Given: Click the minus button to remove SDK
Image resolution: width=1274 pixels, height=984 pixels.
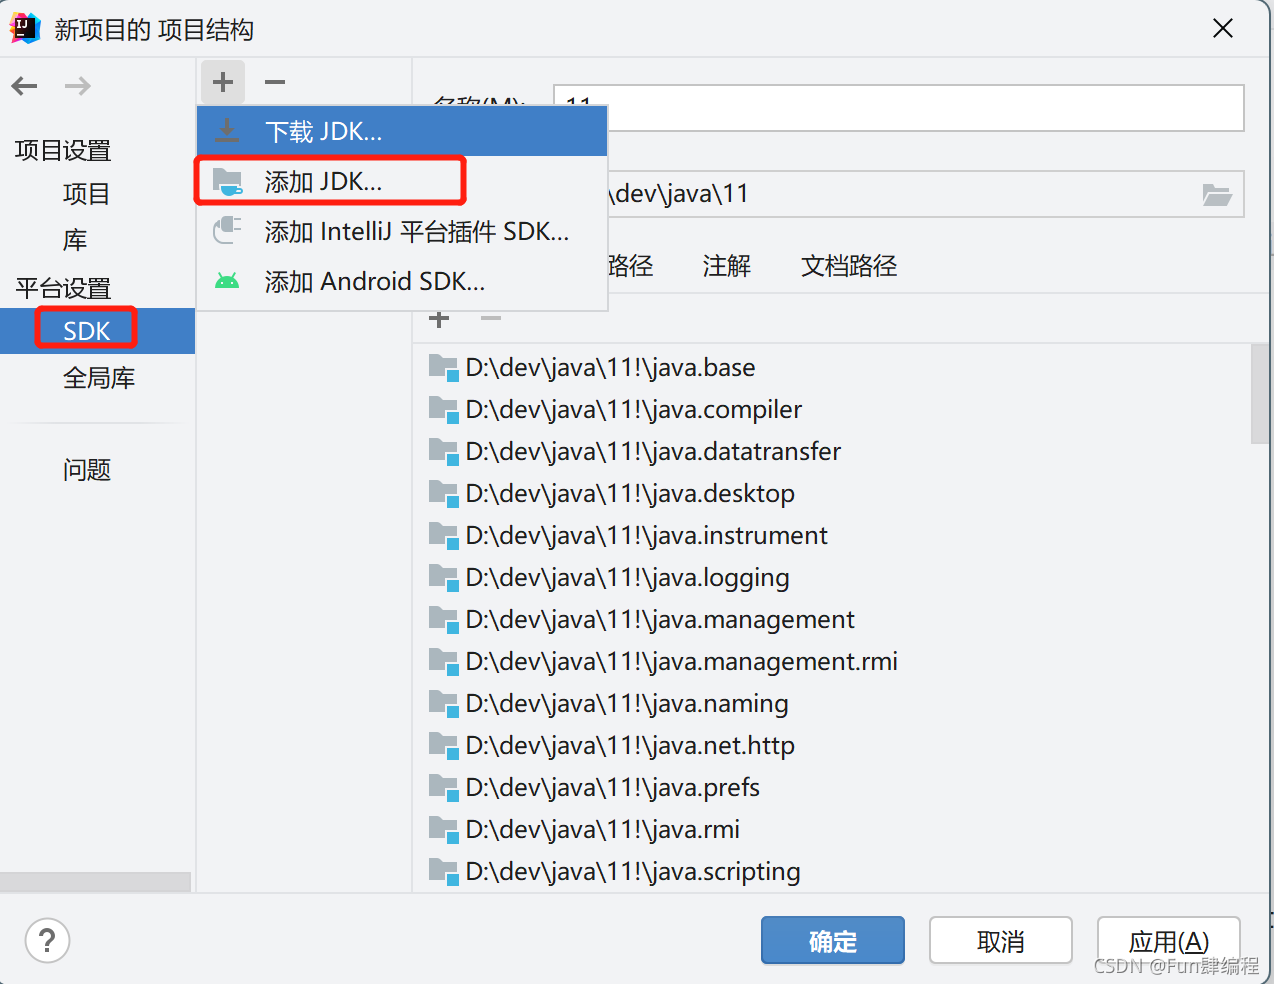Looking at the screenshot, I should (x=275, y=82).
